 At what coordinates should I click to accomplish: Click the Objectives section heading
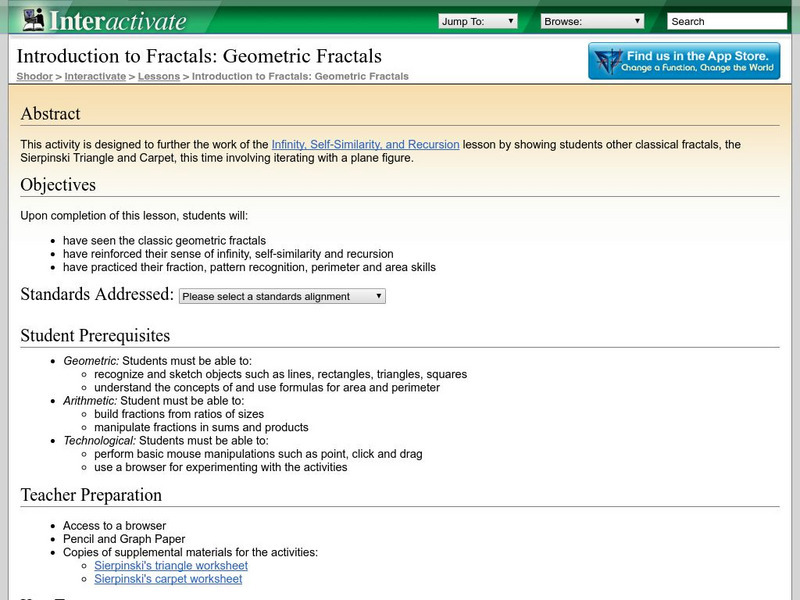58,185
